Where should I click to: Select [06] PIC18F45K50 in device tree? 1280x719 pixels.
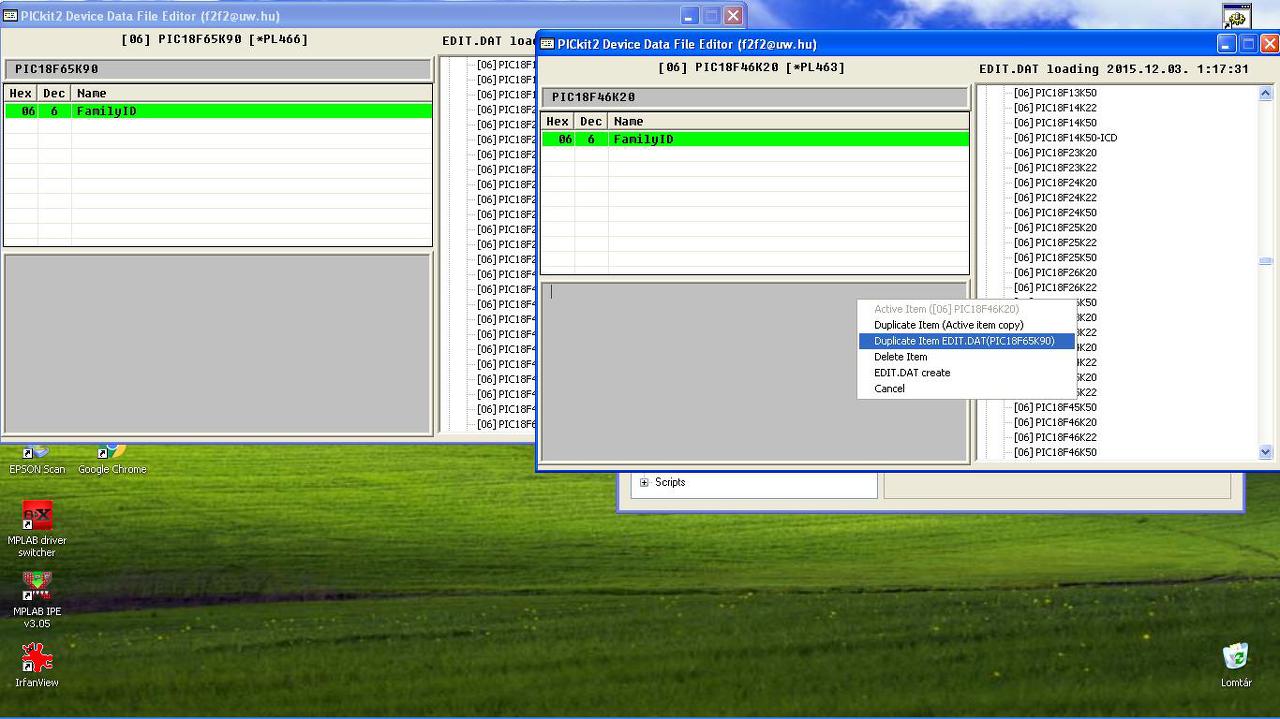1055,408
